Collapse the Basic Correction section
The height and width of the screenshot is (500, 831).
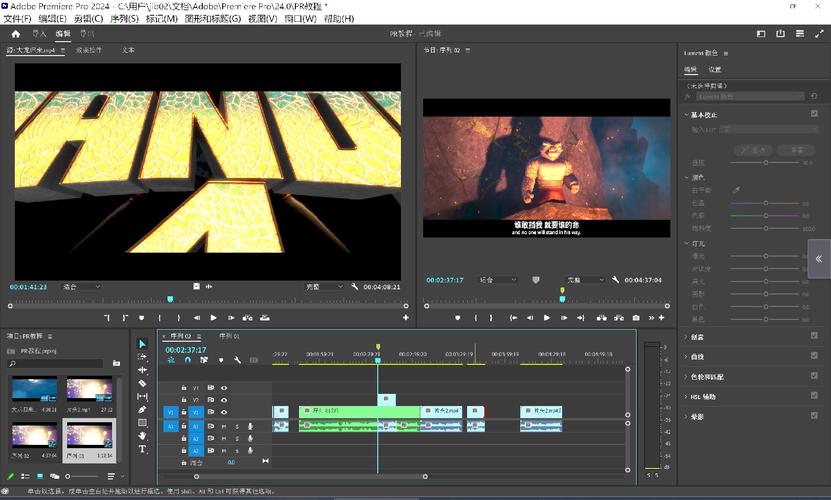[x=686, y=115]
